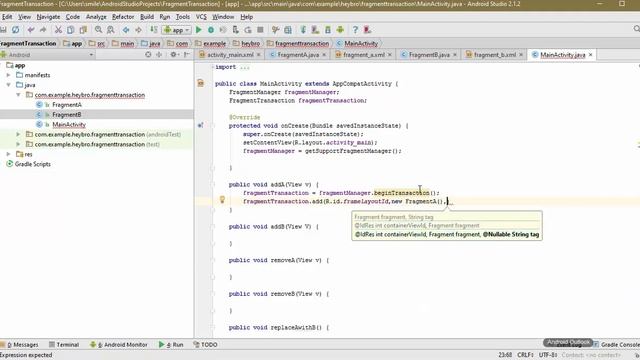Select Gradle Scripts in project tree
Screen dimensions: 640x360
point(33,164)
